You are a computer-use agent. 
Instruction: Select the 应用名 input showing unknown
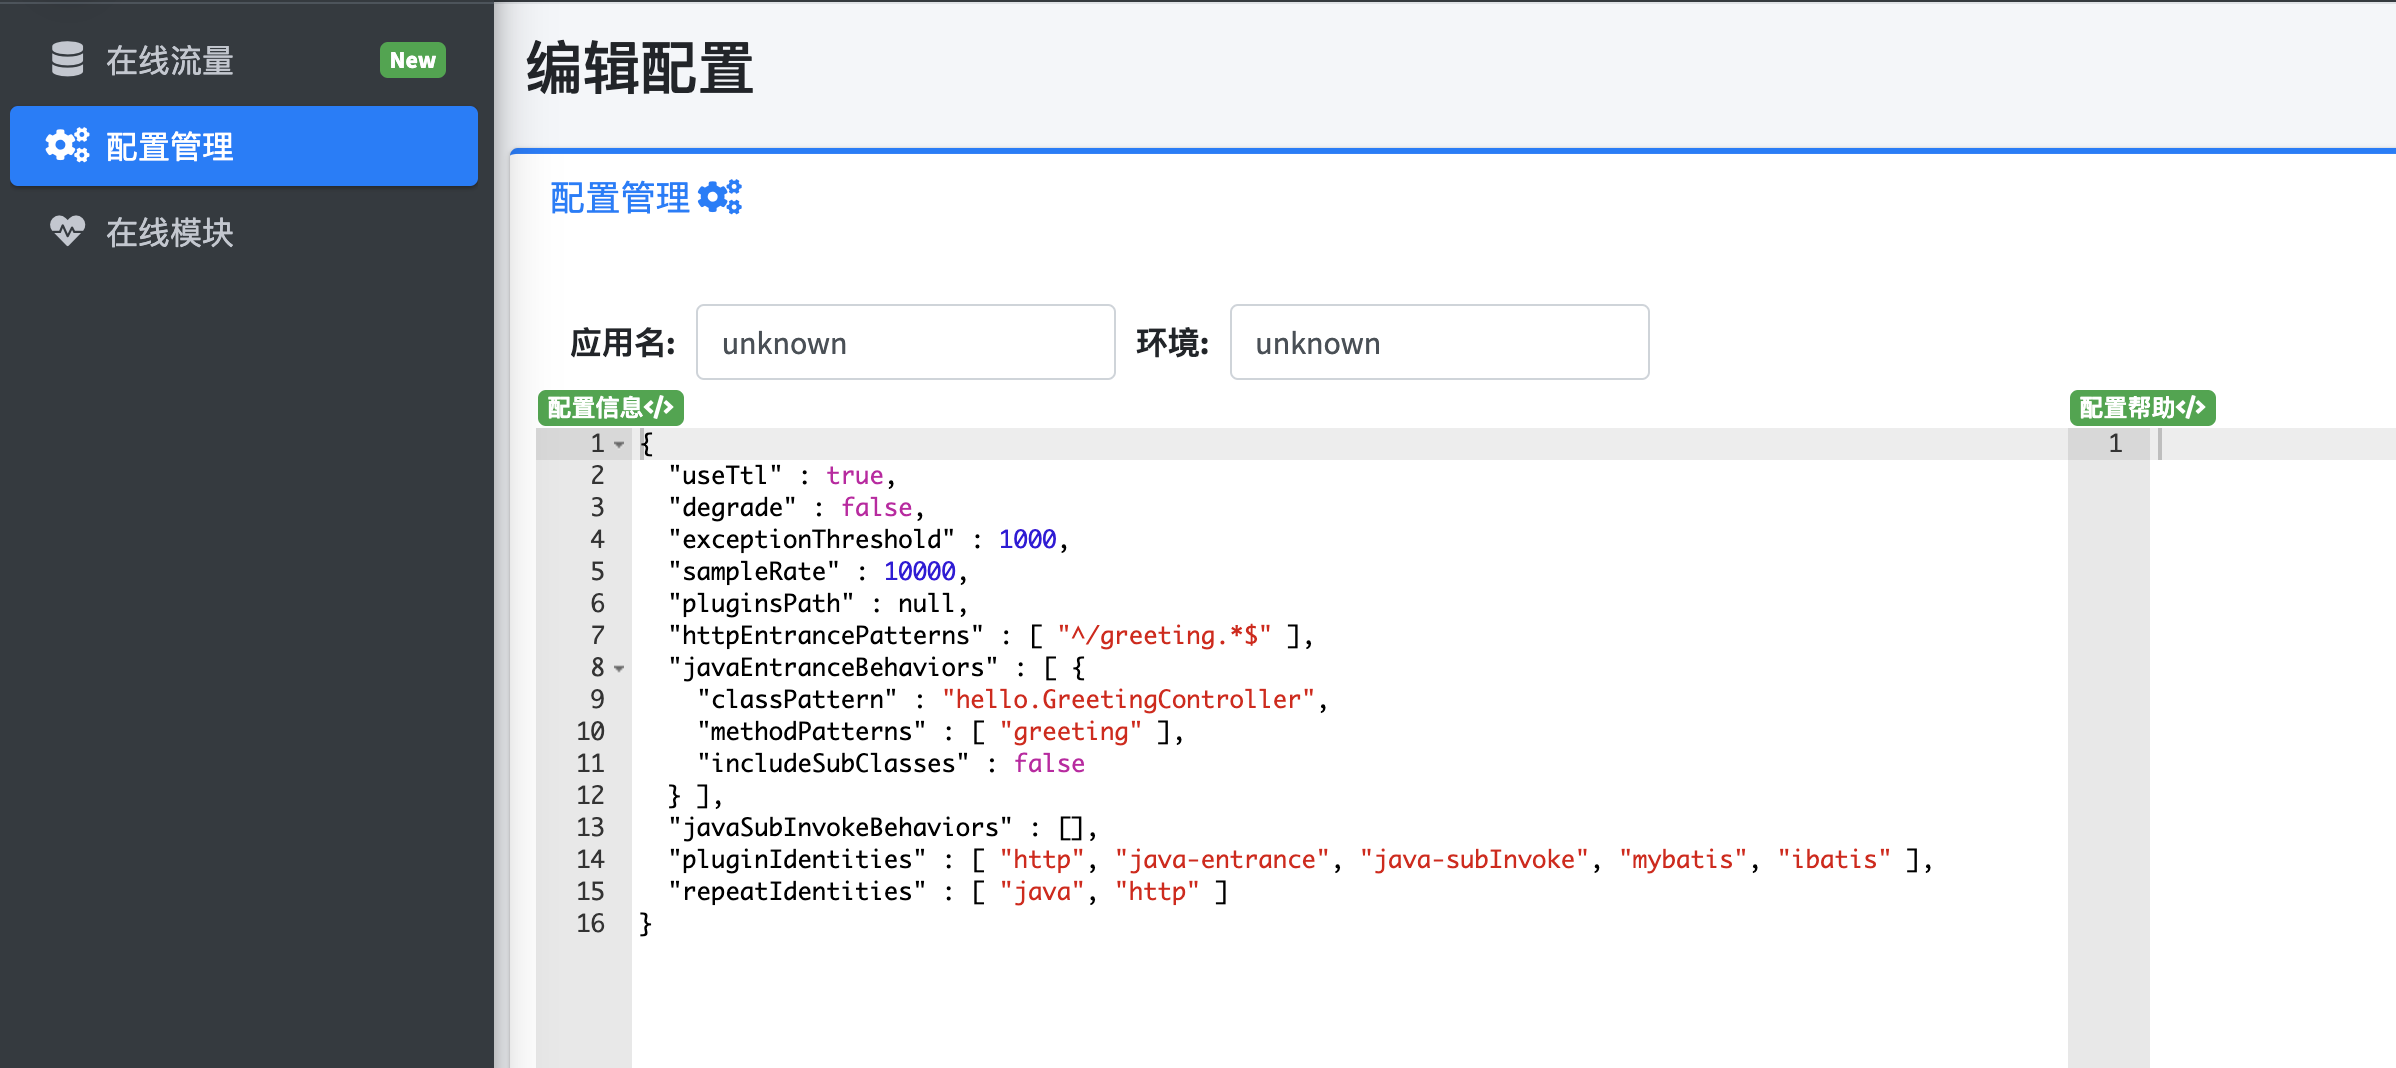(x=904, y=342)
